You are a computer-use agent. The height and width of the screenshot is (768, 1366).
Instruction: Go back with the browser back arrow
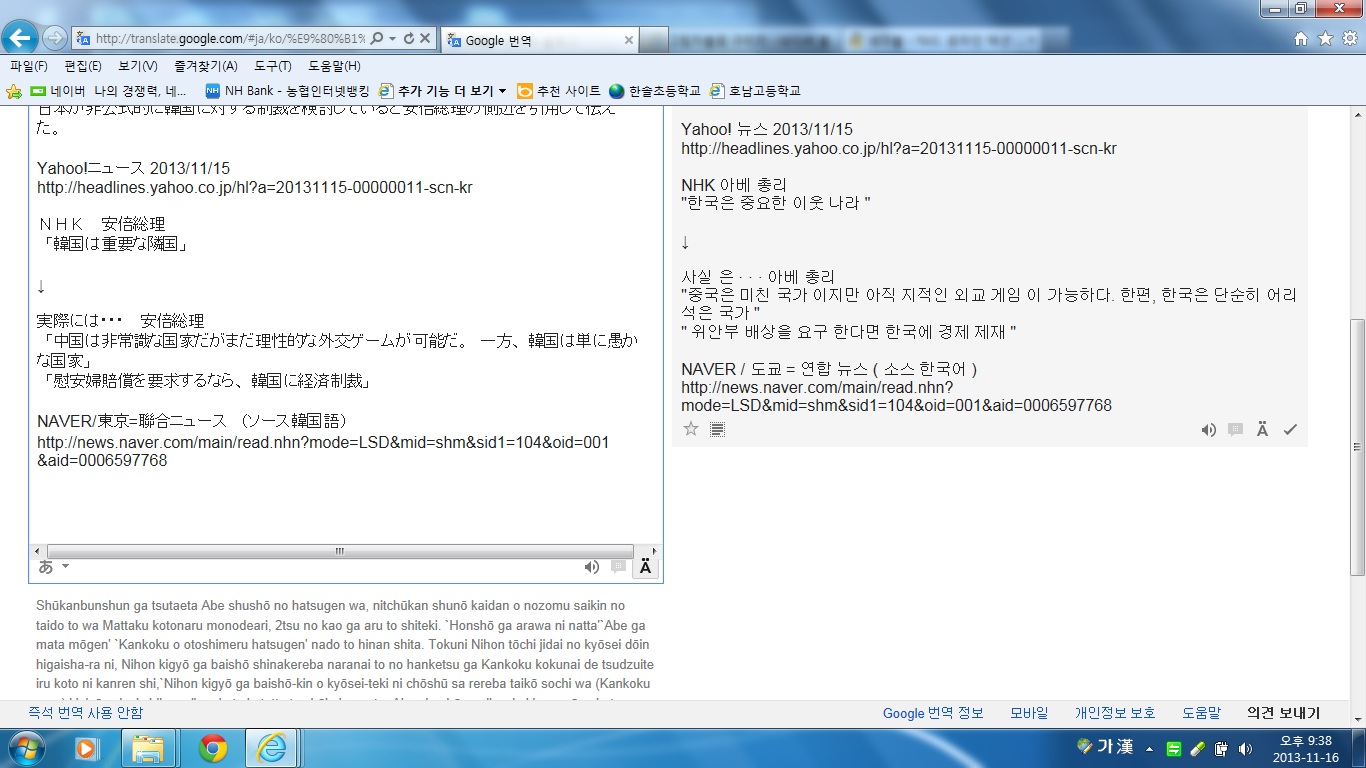(x=21, y=38)
